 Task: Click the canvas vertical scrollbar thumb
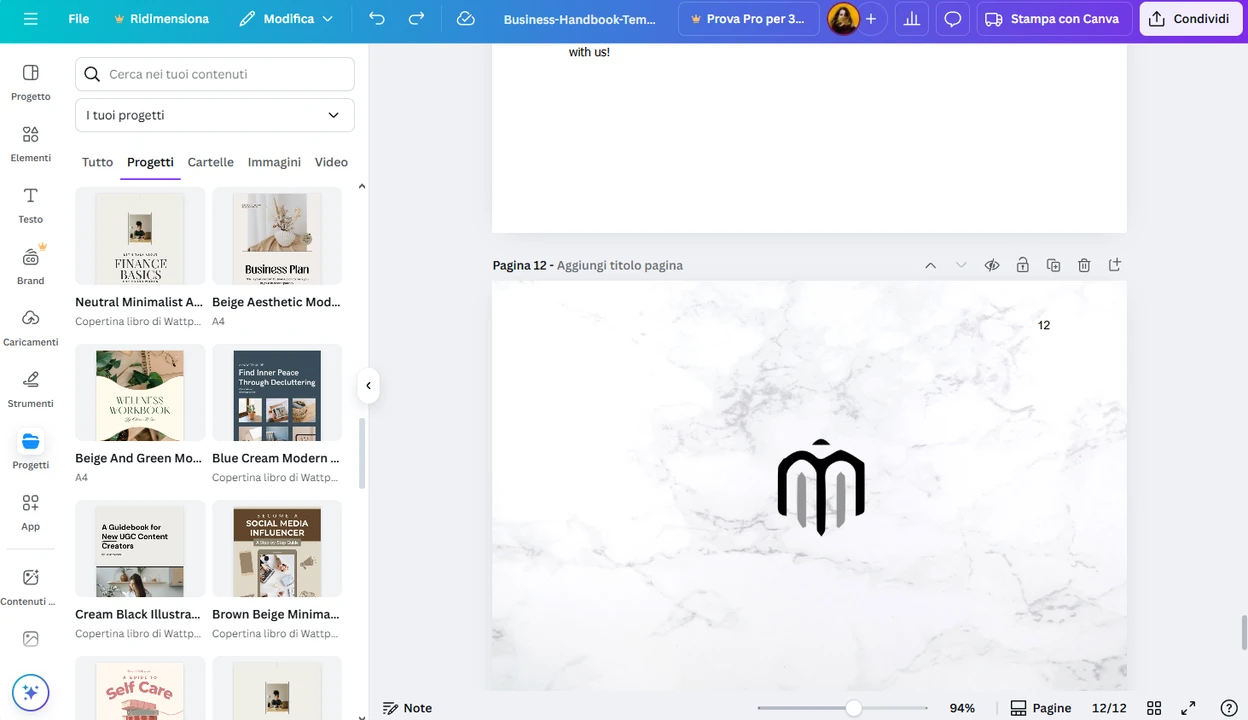coord(1244,633)
